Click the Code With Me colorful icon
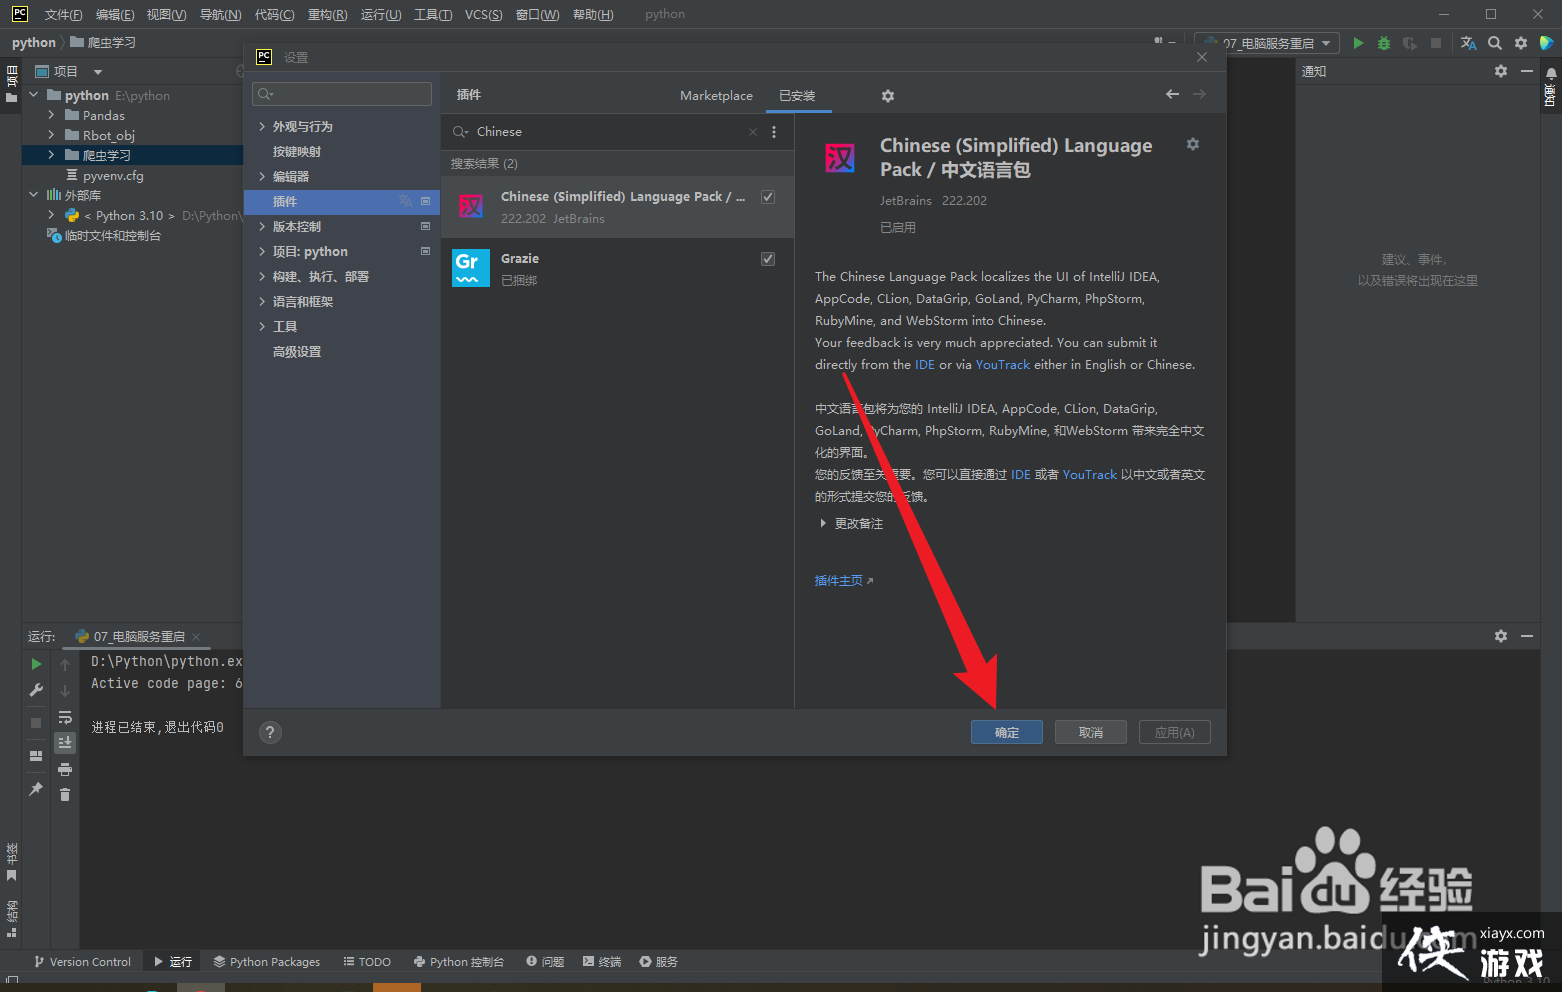 [1546, 43]
